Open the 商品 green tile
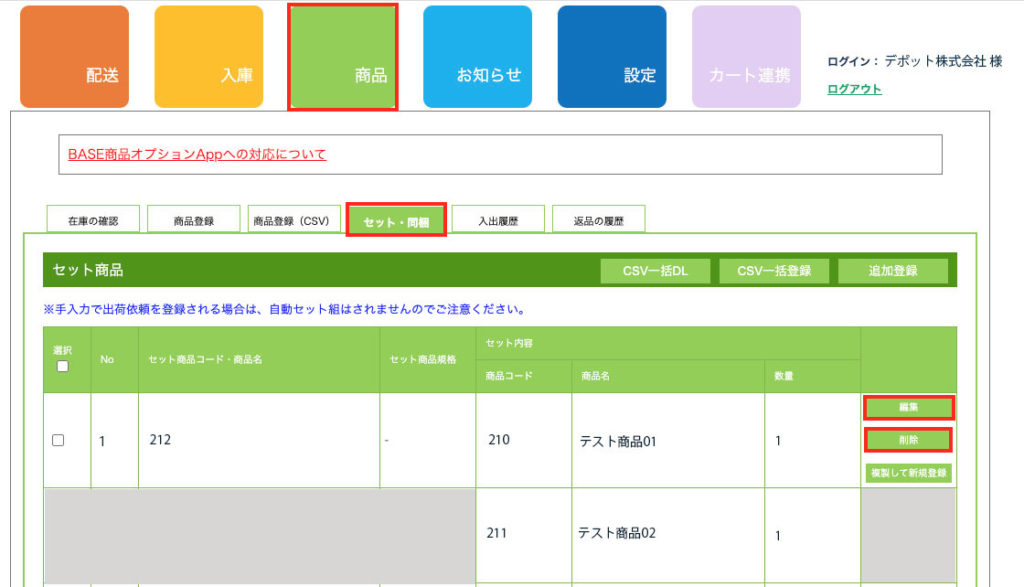 tap(343, 57)
